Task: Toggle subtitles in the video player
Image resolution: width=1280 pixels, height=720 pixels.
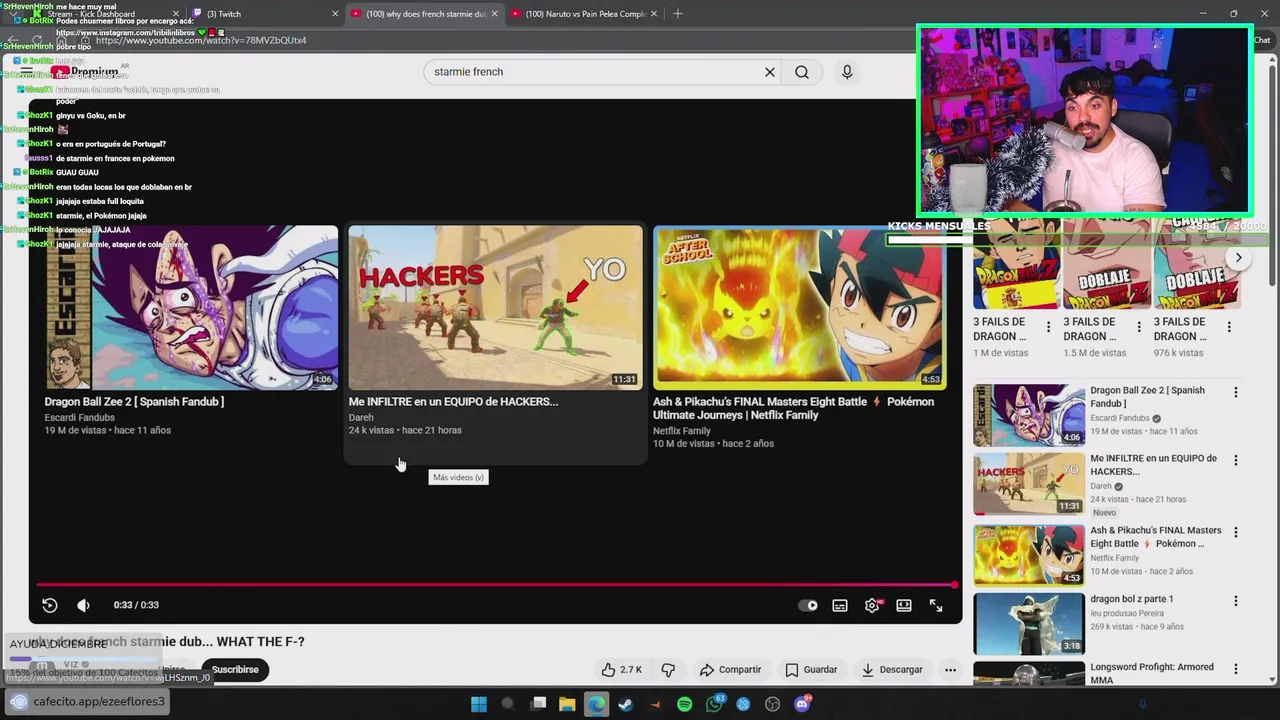Action: point(840,605)
